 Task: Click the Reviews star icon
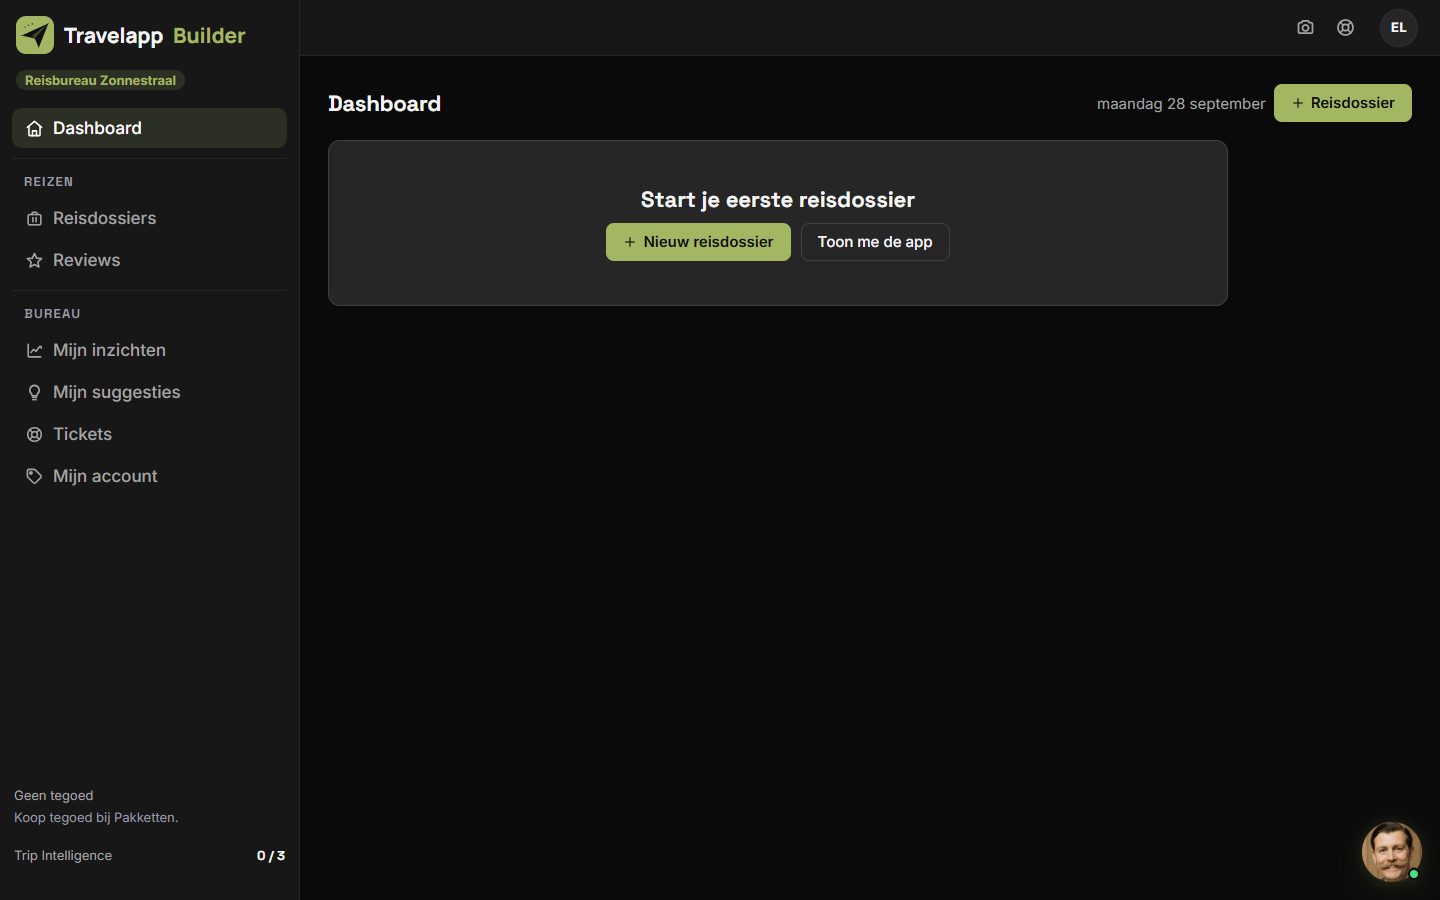[34, 261]
